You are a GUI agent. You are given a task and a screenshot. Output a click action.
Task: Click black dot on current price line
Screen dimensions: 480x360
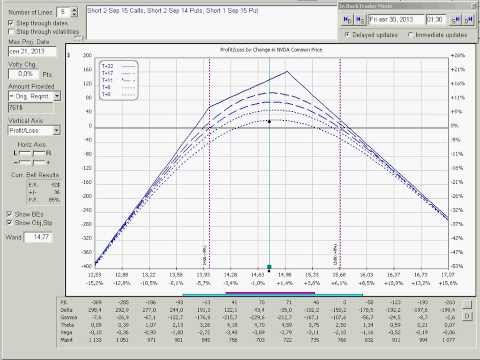(269, 122)
